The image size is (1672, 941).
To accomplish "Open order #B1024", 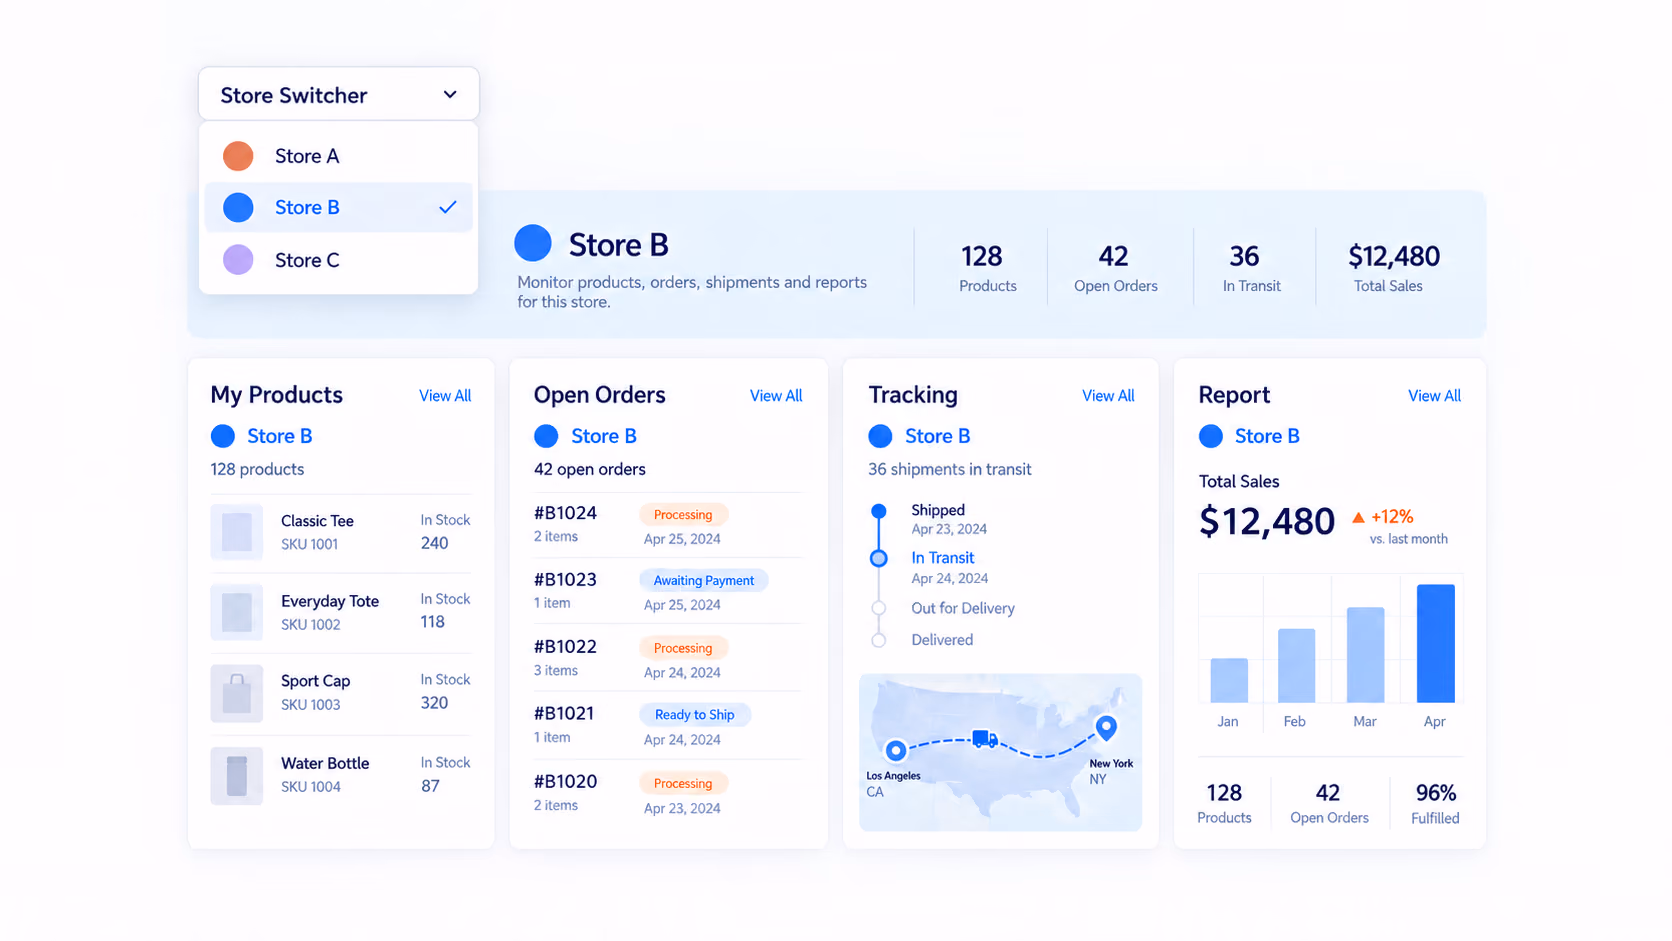I will click(x=565, y=513).
